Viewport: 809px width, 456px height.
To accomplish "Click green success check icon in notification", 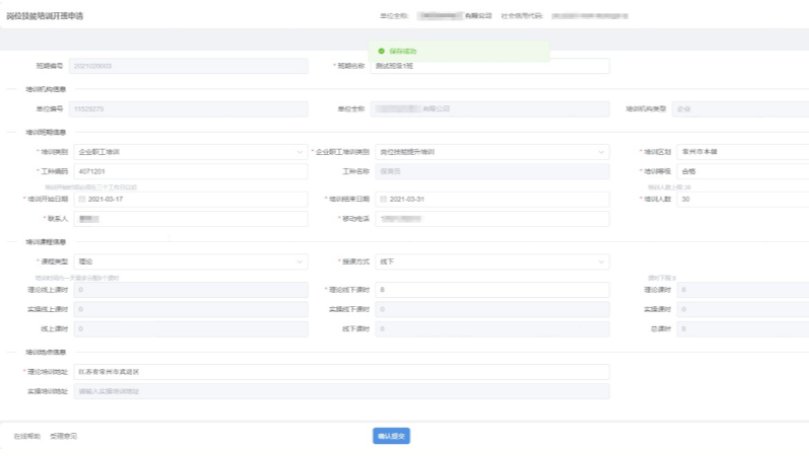I will pyautogui.click(x=382, y=50).
